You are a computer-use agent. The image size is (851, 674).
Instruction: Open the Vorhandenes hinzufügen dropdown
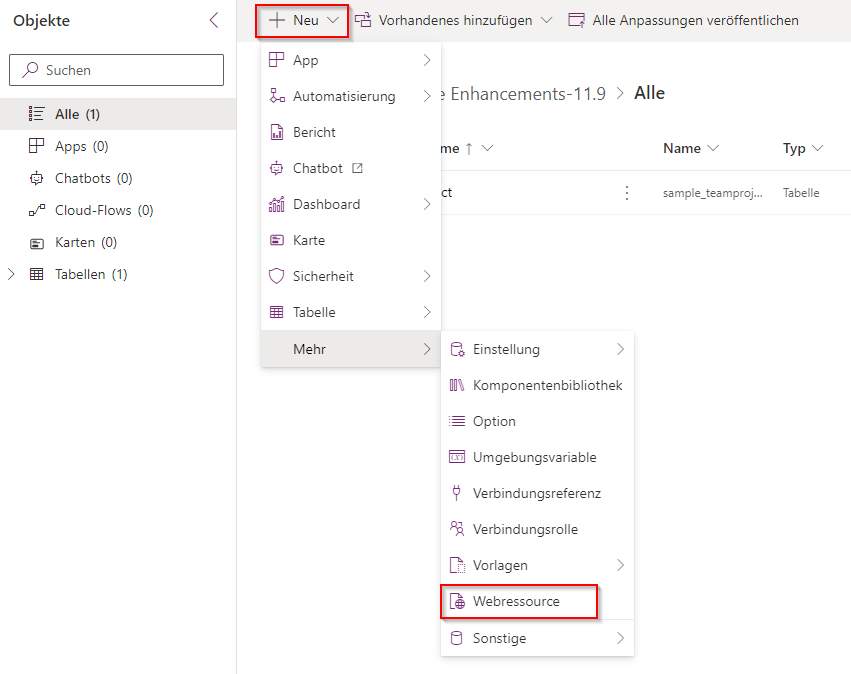[453, 20]
